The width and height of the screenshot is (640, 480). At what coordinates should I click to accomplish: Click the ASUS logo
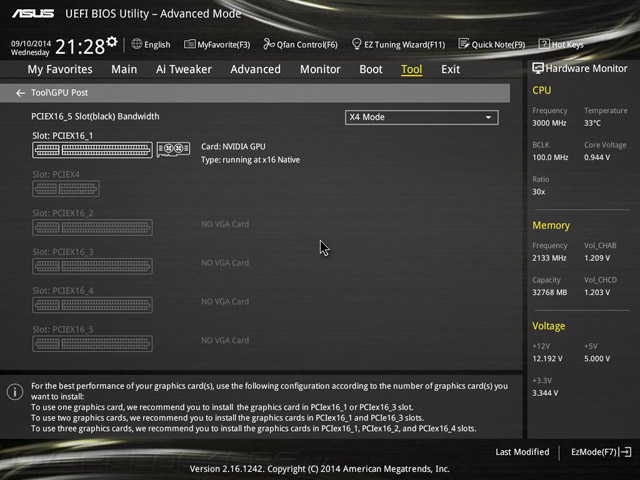point(33,14)
